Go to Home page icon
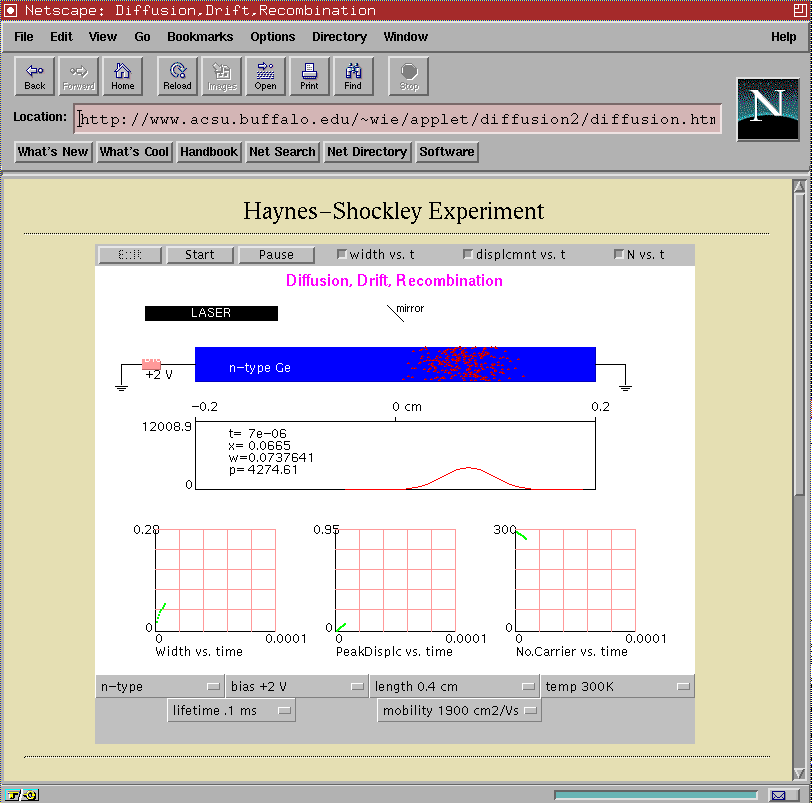The image size is (812, 803). coord(122,76)
